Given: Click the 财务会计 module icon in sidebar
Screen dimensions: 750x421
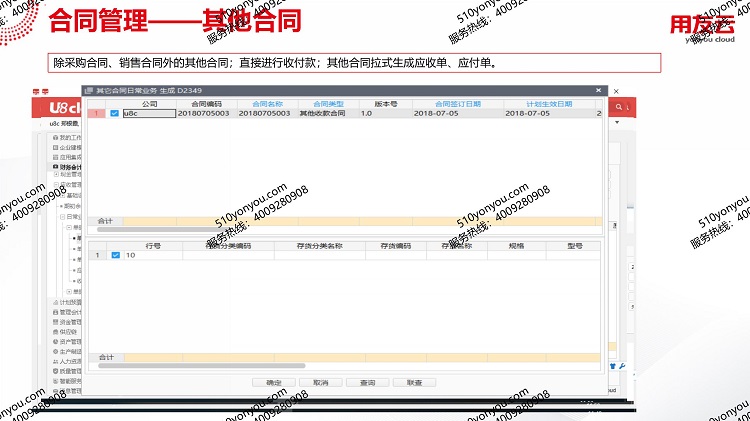Looking at the screenshot, I should (x=53, y=166).
